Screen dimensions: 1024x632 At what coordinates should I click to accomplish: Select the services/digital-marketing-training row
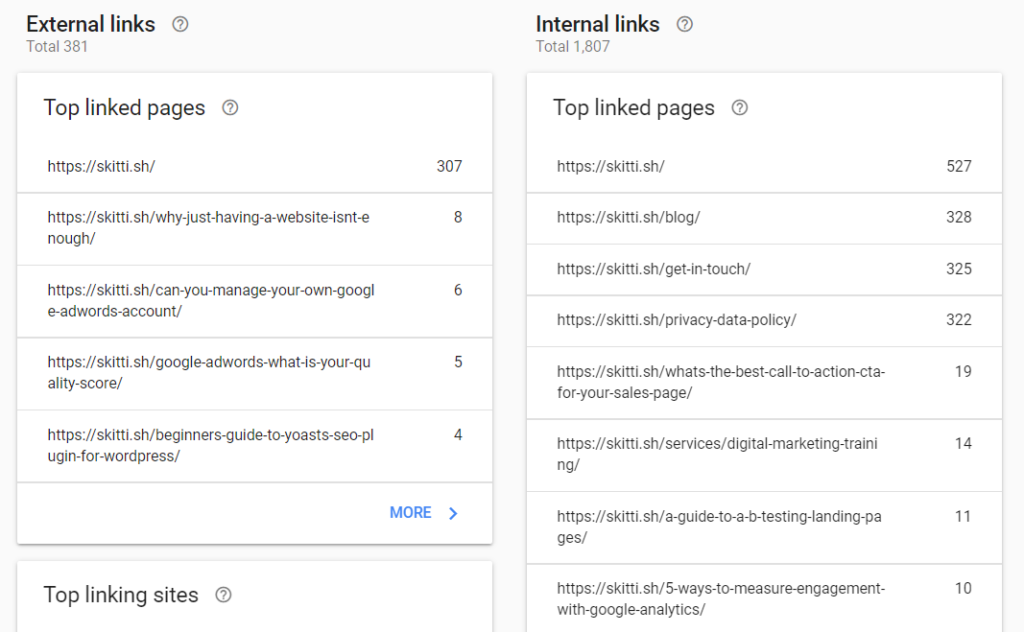764,455
